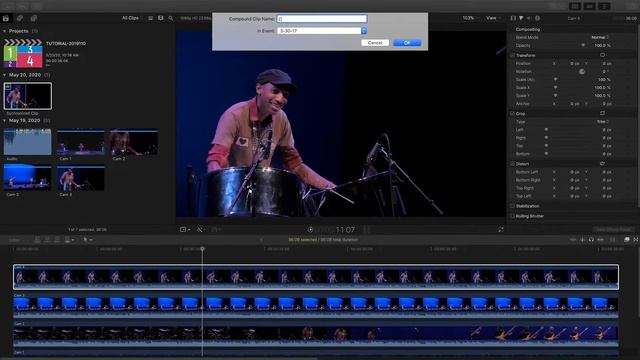Enable the Rolling Shutter checkbox
Image resolution: width=640 pixels, height=360 pixels.
[512, 216]
